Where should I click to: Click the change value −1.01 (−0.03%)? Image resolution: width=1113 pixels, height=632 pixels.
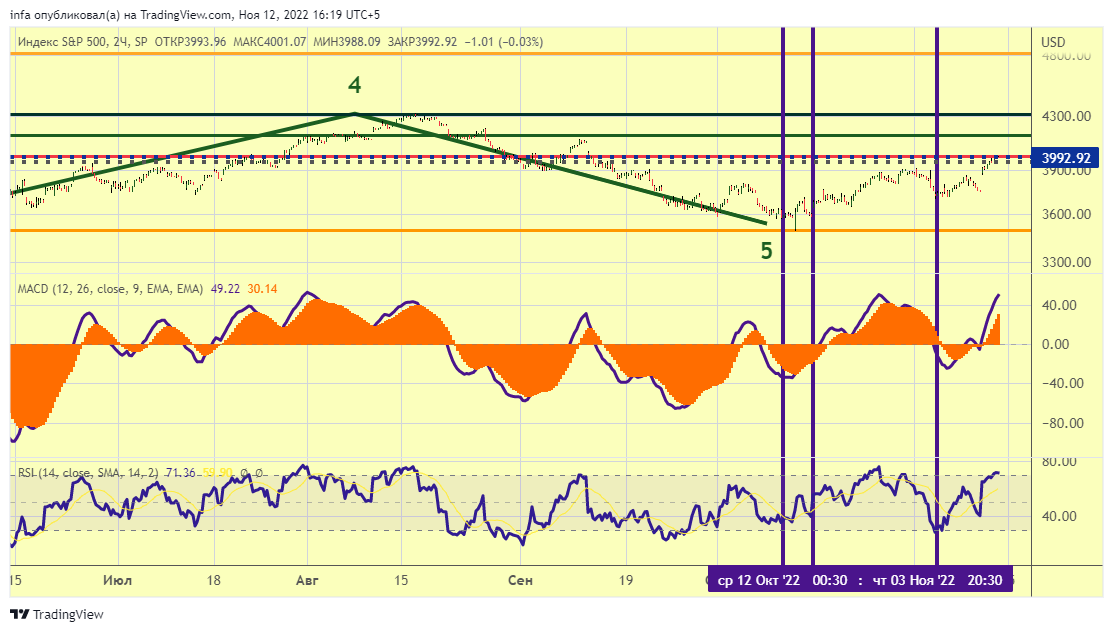coord(503,42)
